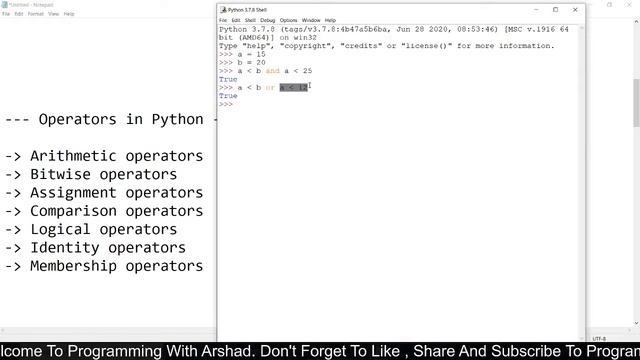Screen dimensions: 640x360
Task: Click 'Arithmetic operators' line in Notepad
Action: 116,156
